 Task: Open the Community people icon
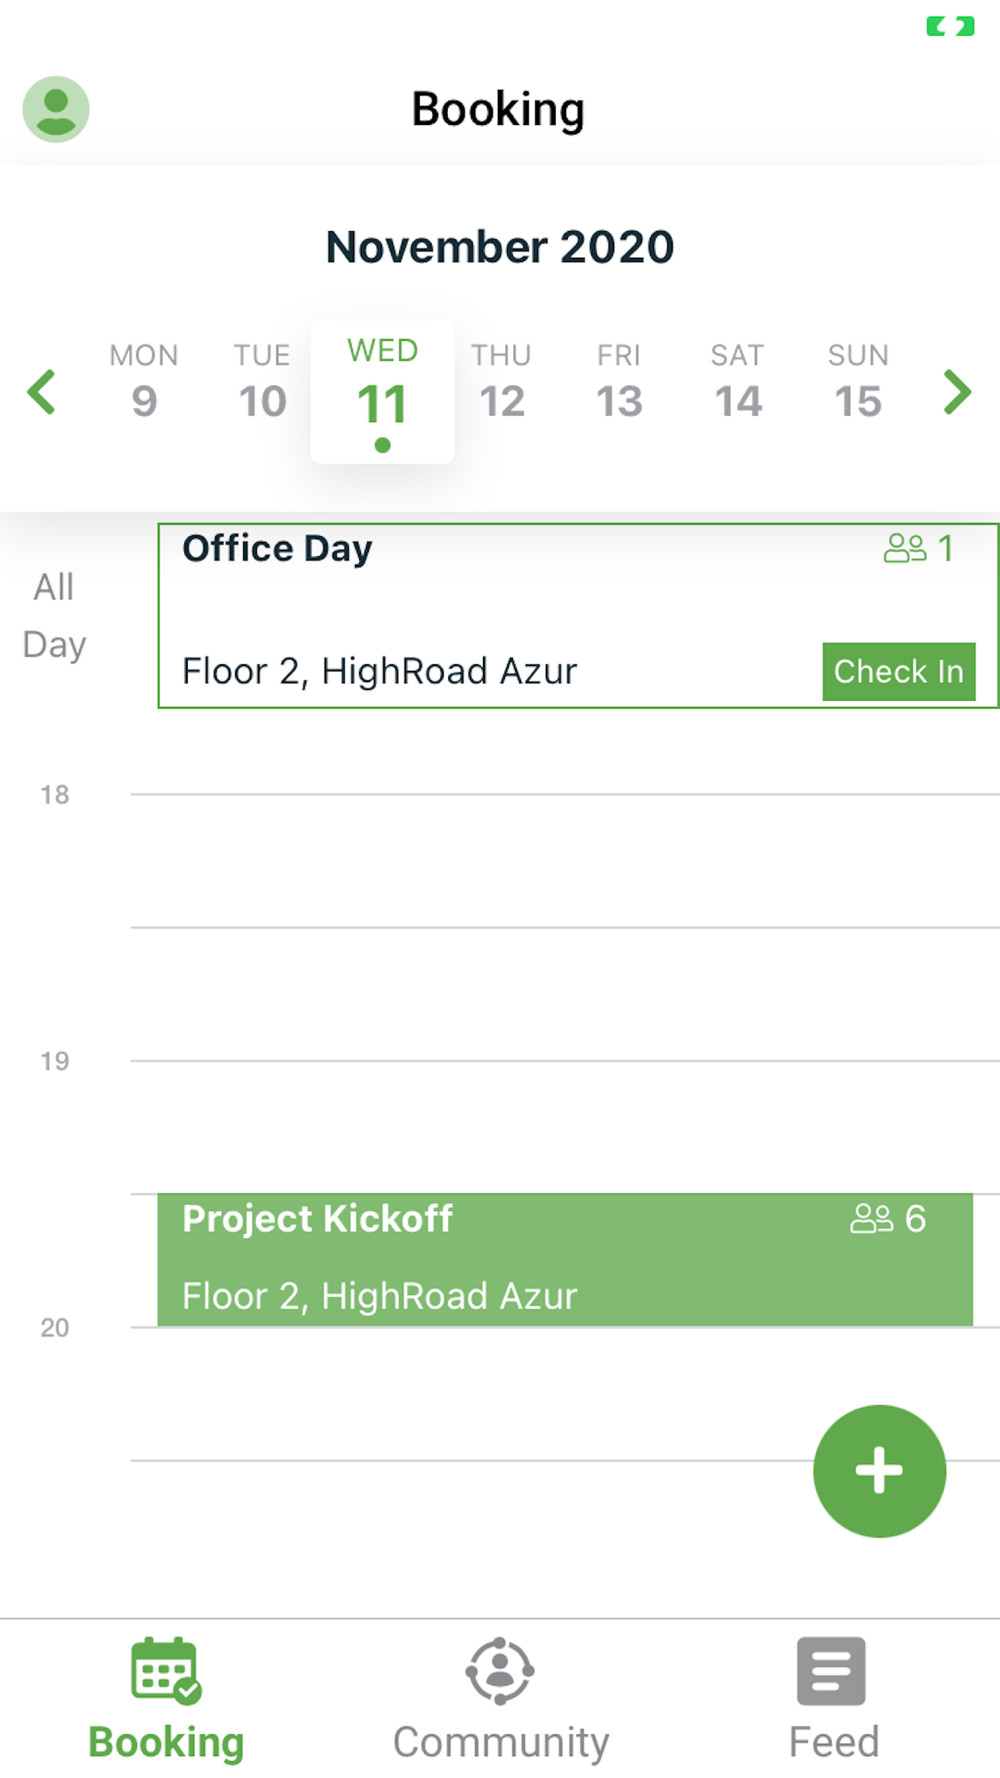coord(500,1670)
